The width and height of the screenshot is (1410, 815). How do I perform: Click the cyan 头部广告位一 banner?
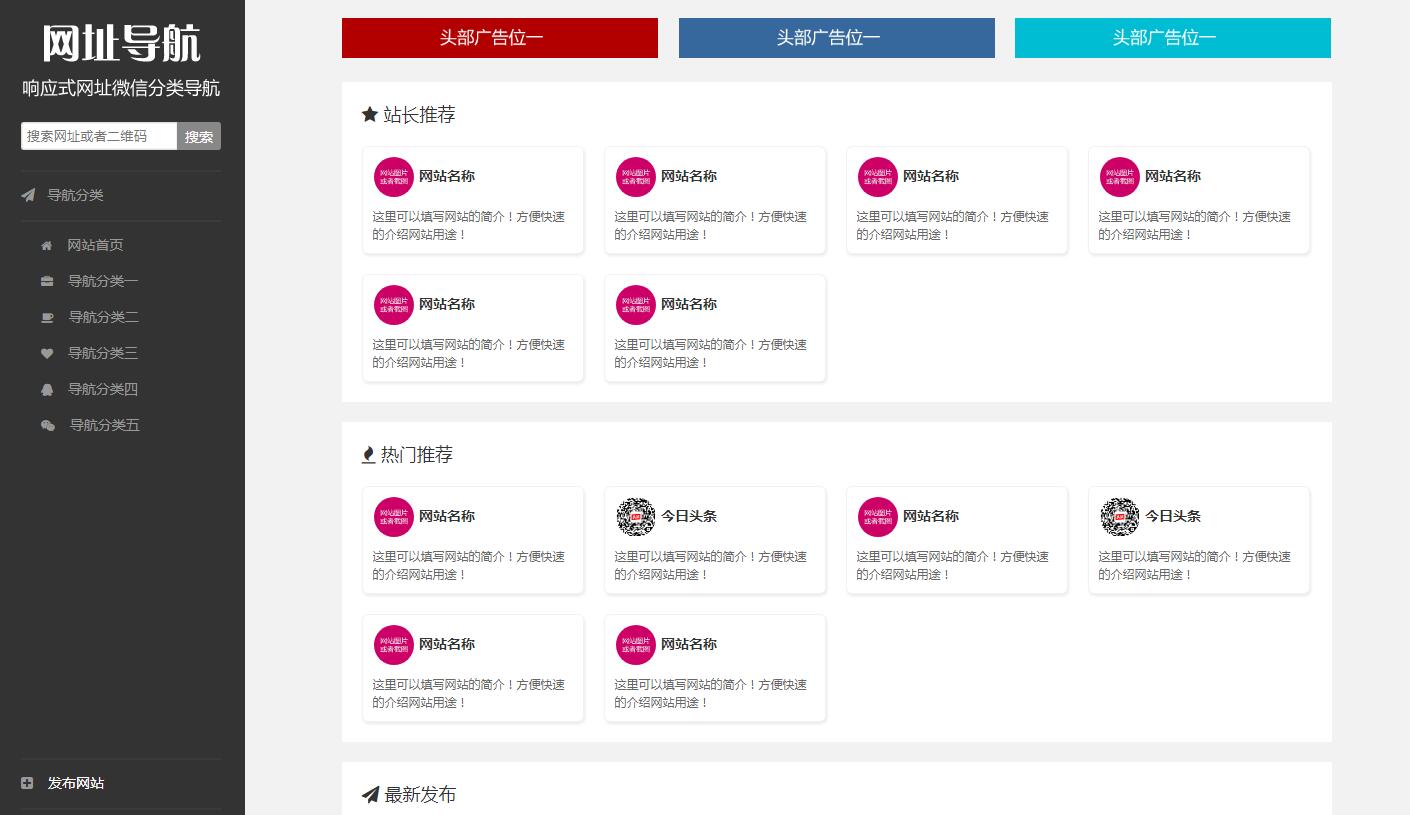pos(1172,37)
